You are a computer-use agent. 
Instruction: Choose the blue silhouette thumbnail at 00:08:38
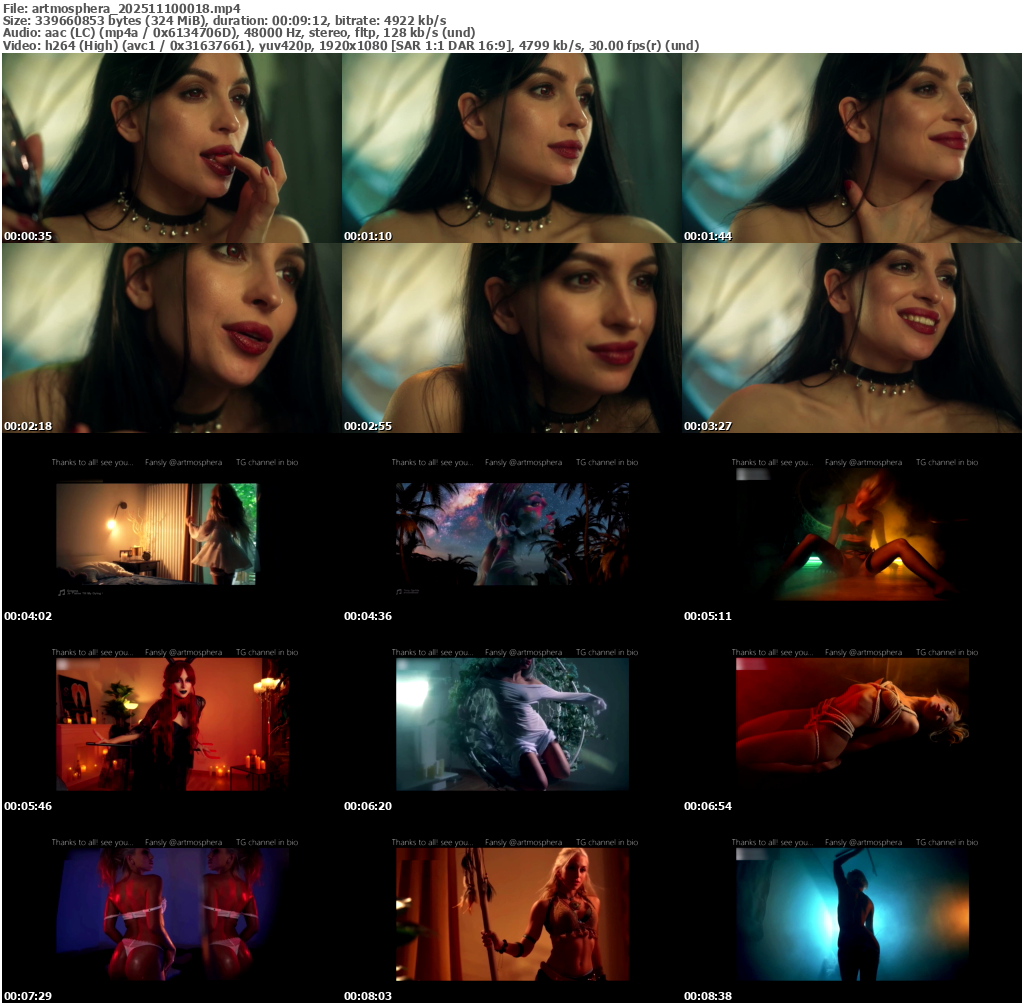click(x=852, y=914)
